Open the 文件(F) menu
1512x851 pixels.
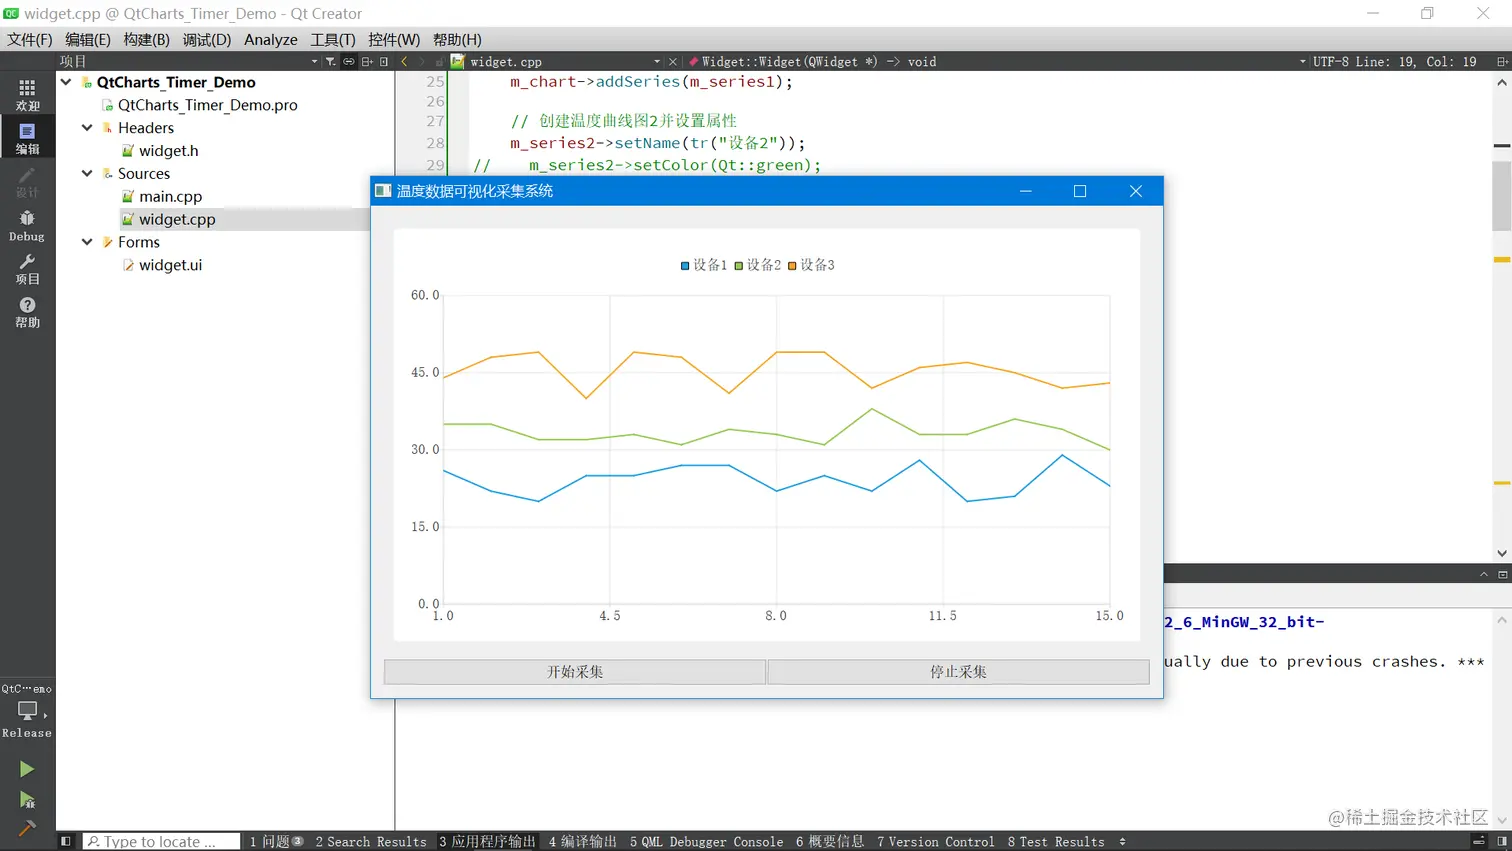pos(30,39)
